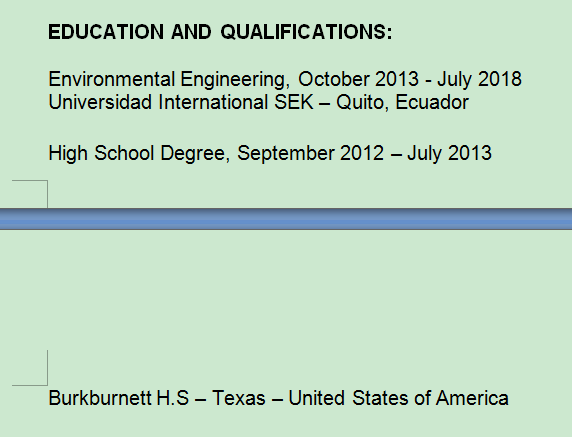Viewport: 572px width, 437px height.
Task: Place cursor in the word Universidad
Action: click(x=100, y=102)
